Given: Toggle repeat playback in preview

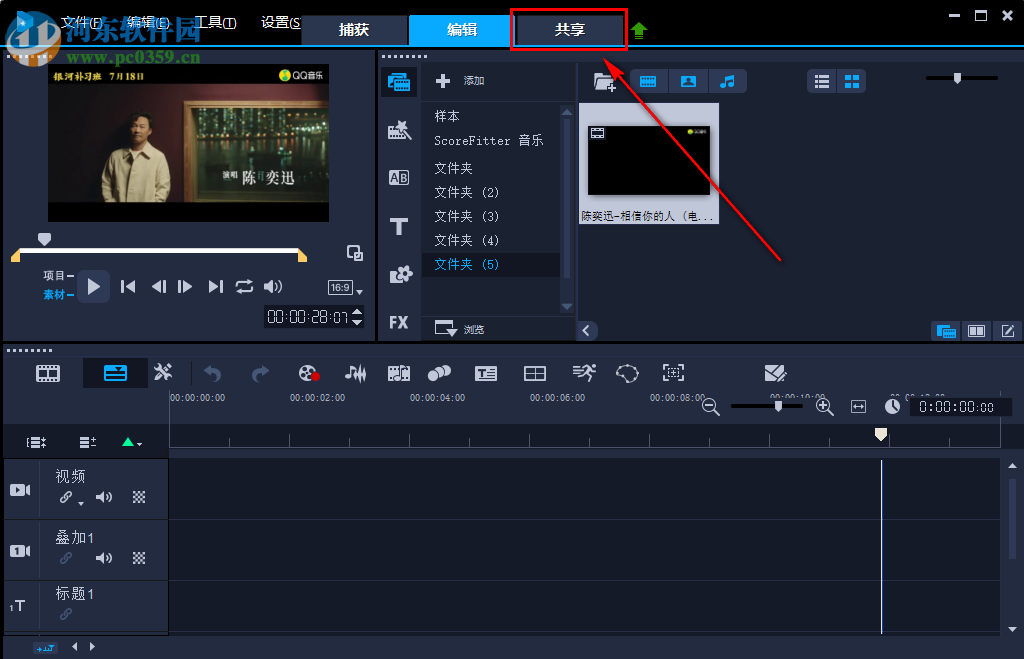Looking at the screenshot, I should click(244, 286).
